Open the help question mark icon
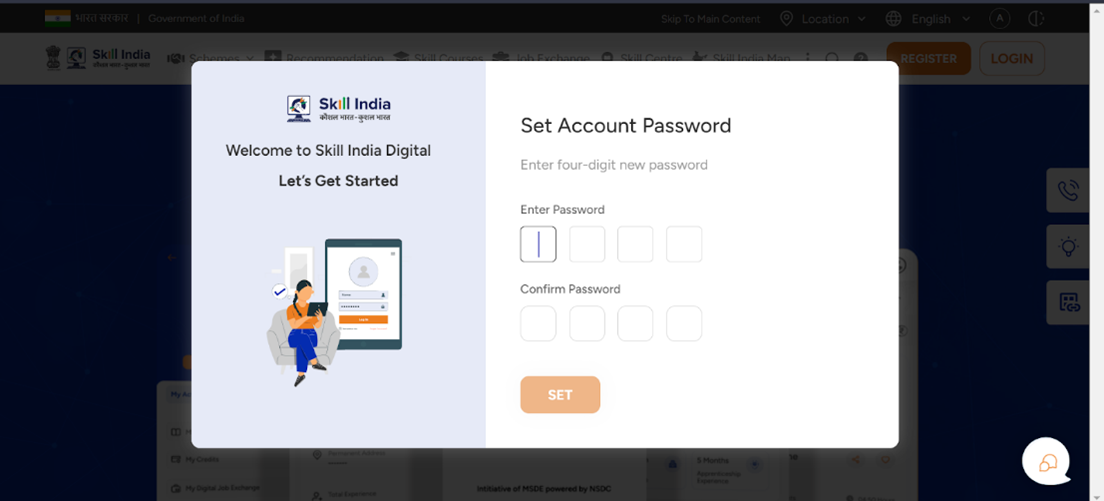Screen dimensions: 1104x501 [x=860, y=59]
